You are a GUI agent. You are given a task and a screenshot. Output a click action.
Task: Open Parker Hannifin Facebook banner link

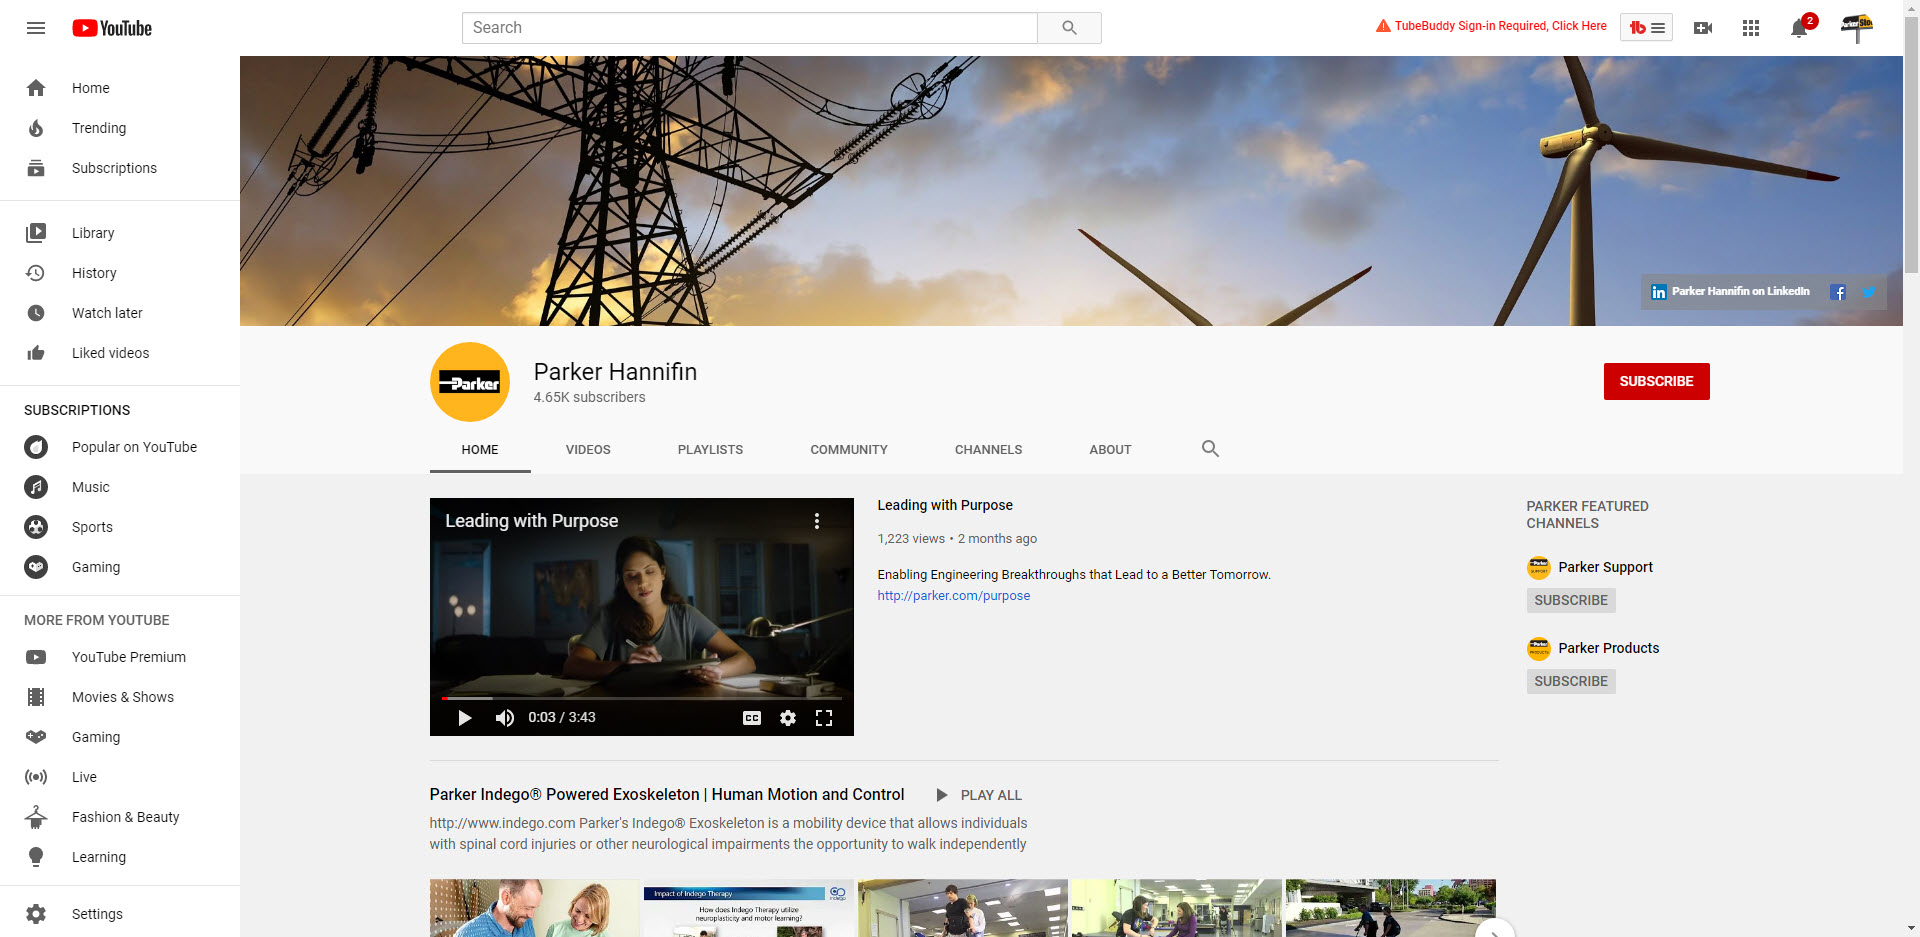click(x=1838, y=292)
